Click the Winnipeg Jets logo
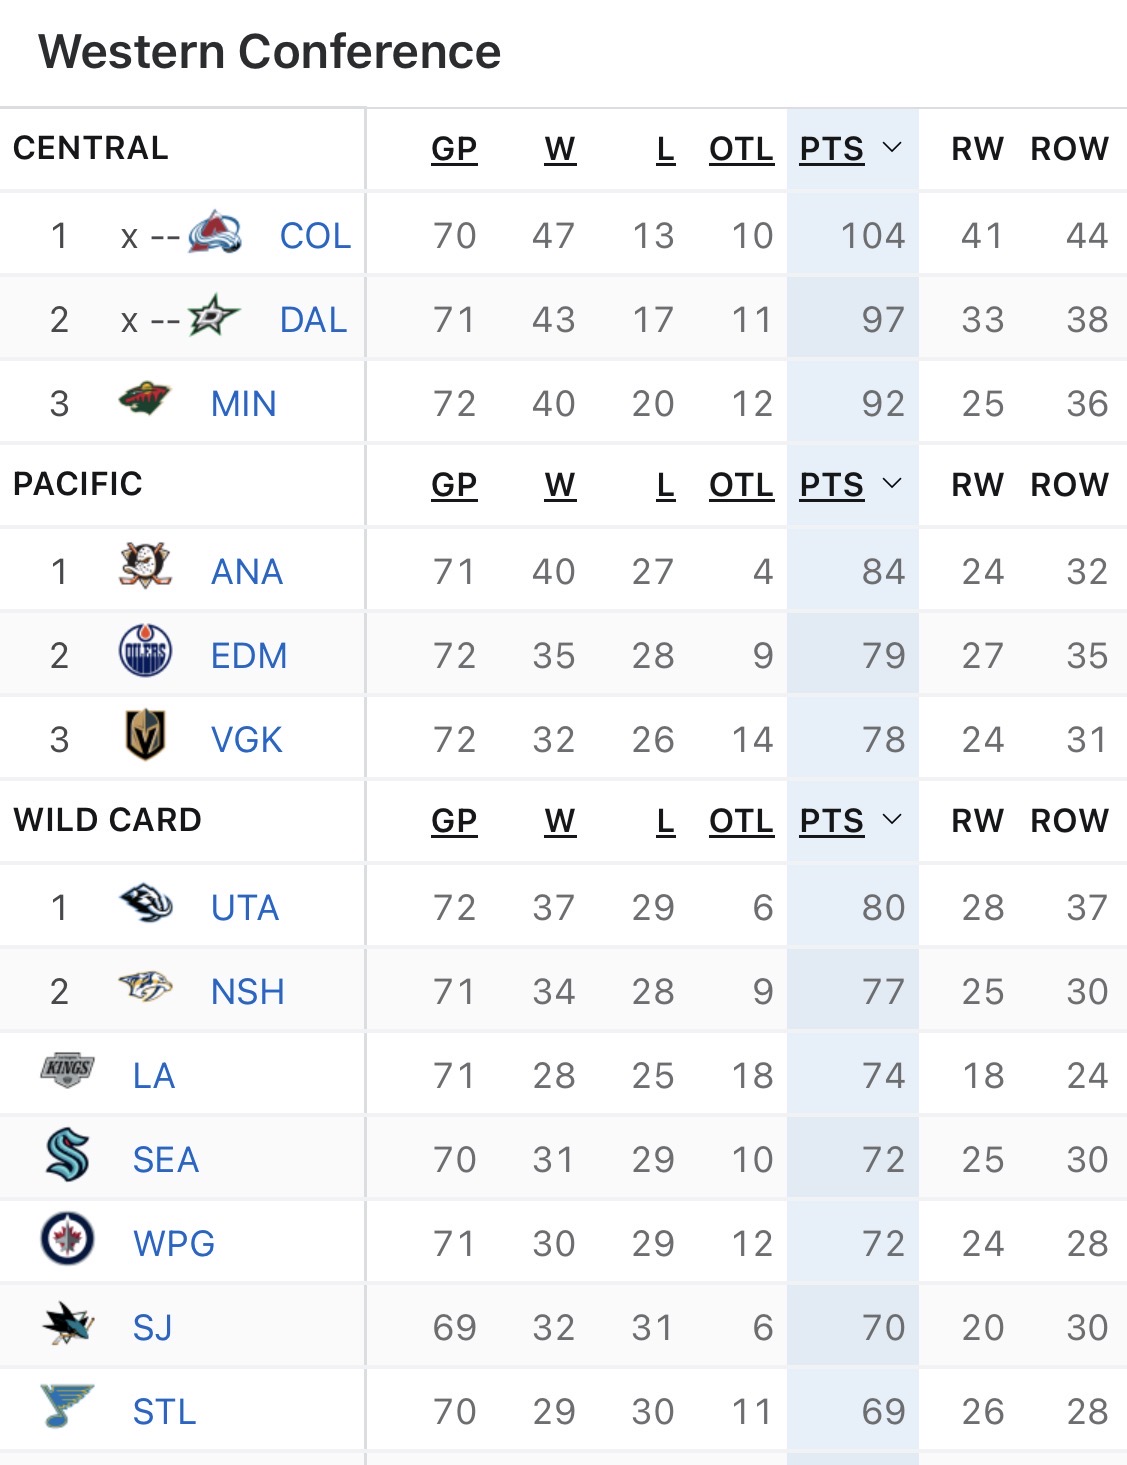 pos(67,1239)
